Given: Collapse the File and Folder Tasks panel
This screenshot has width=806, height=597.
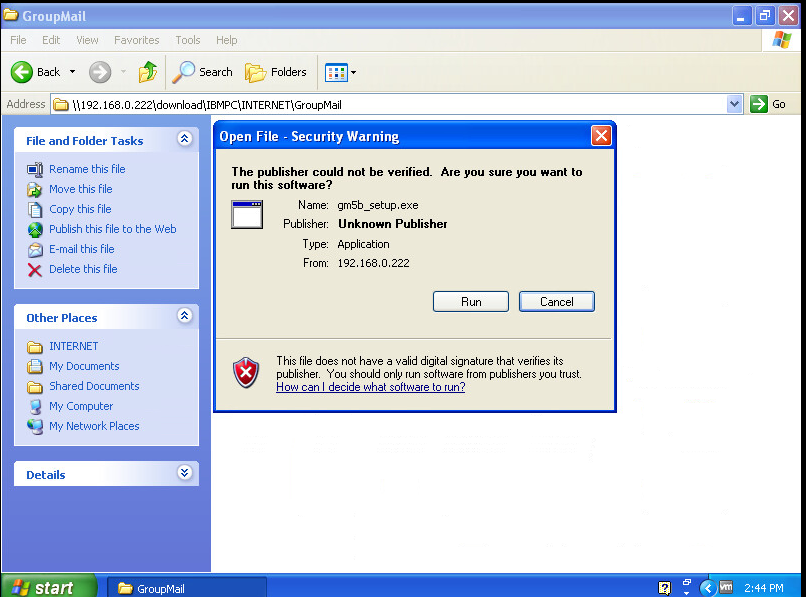Looking at the screenshot, I should point(184,140).
